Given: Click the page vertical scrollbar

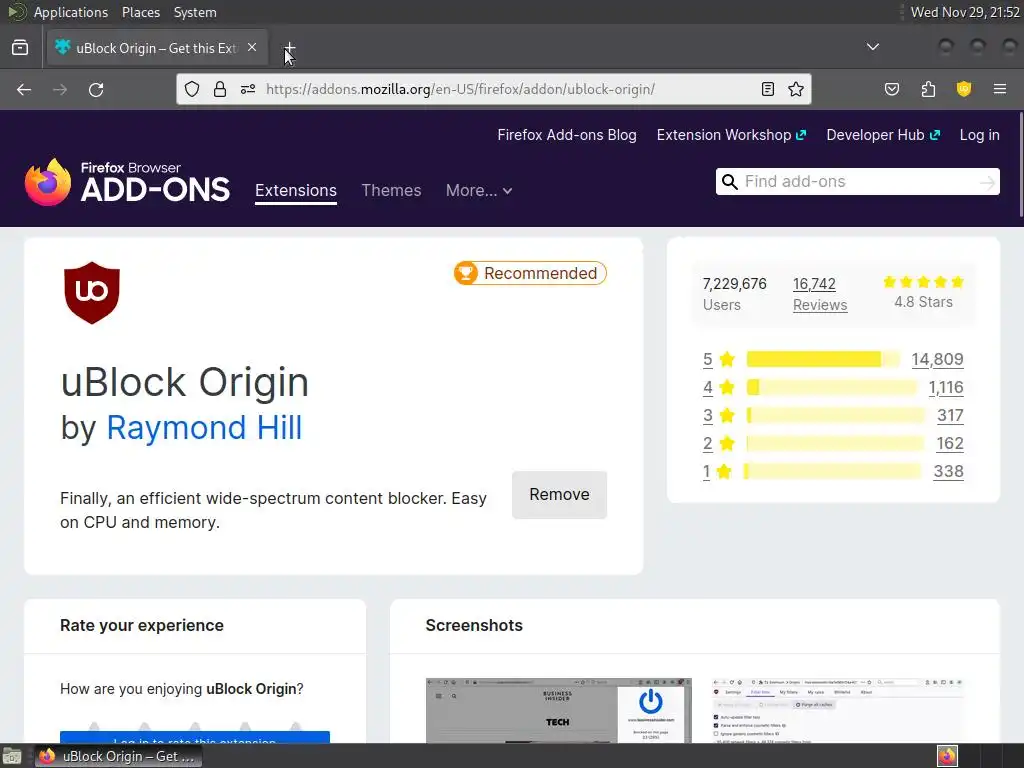Looking at the screenshot, I should pos(1020,165).
